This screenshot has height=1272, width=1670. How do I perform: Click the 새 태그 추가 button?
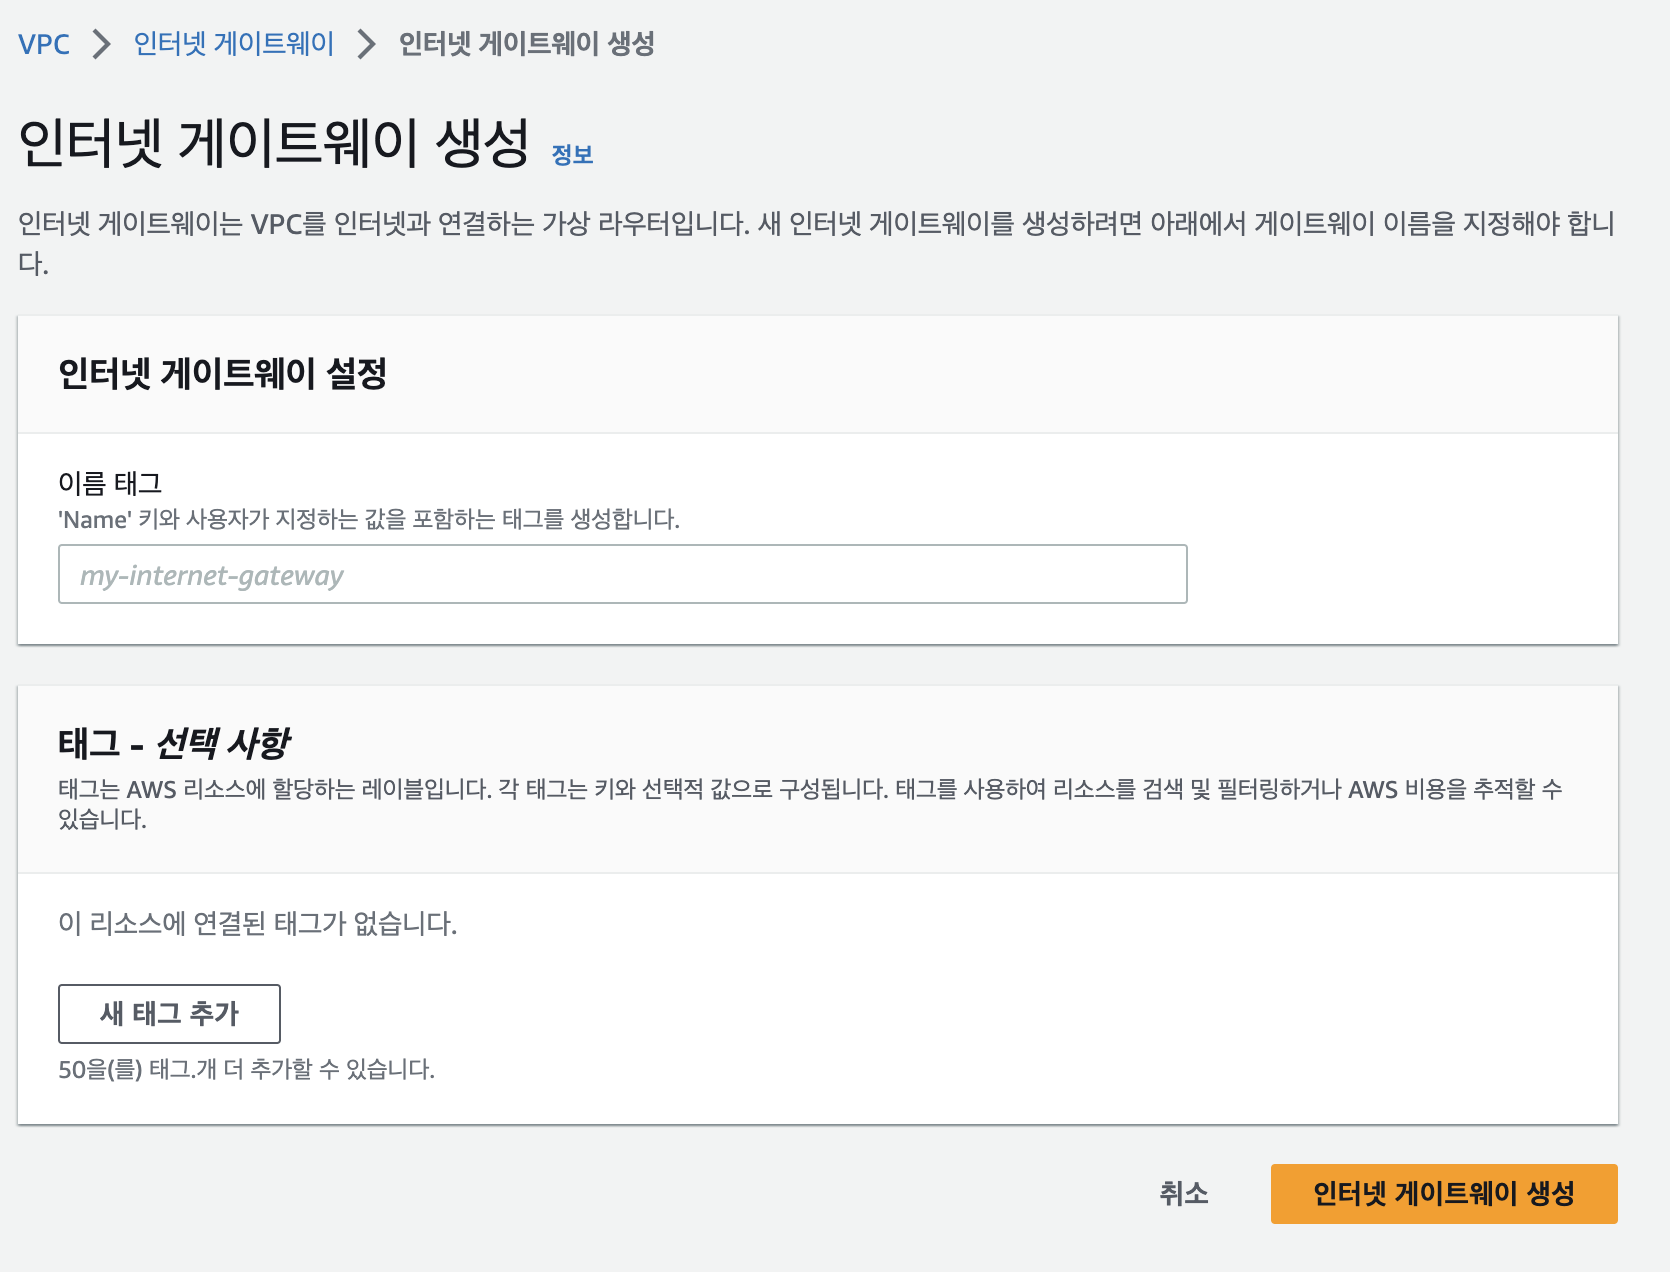pyautogui.click(x=169, y=1014)
